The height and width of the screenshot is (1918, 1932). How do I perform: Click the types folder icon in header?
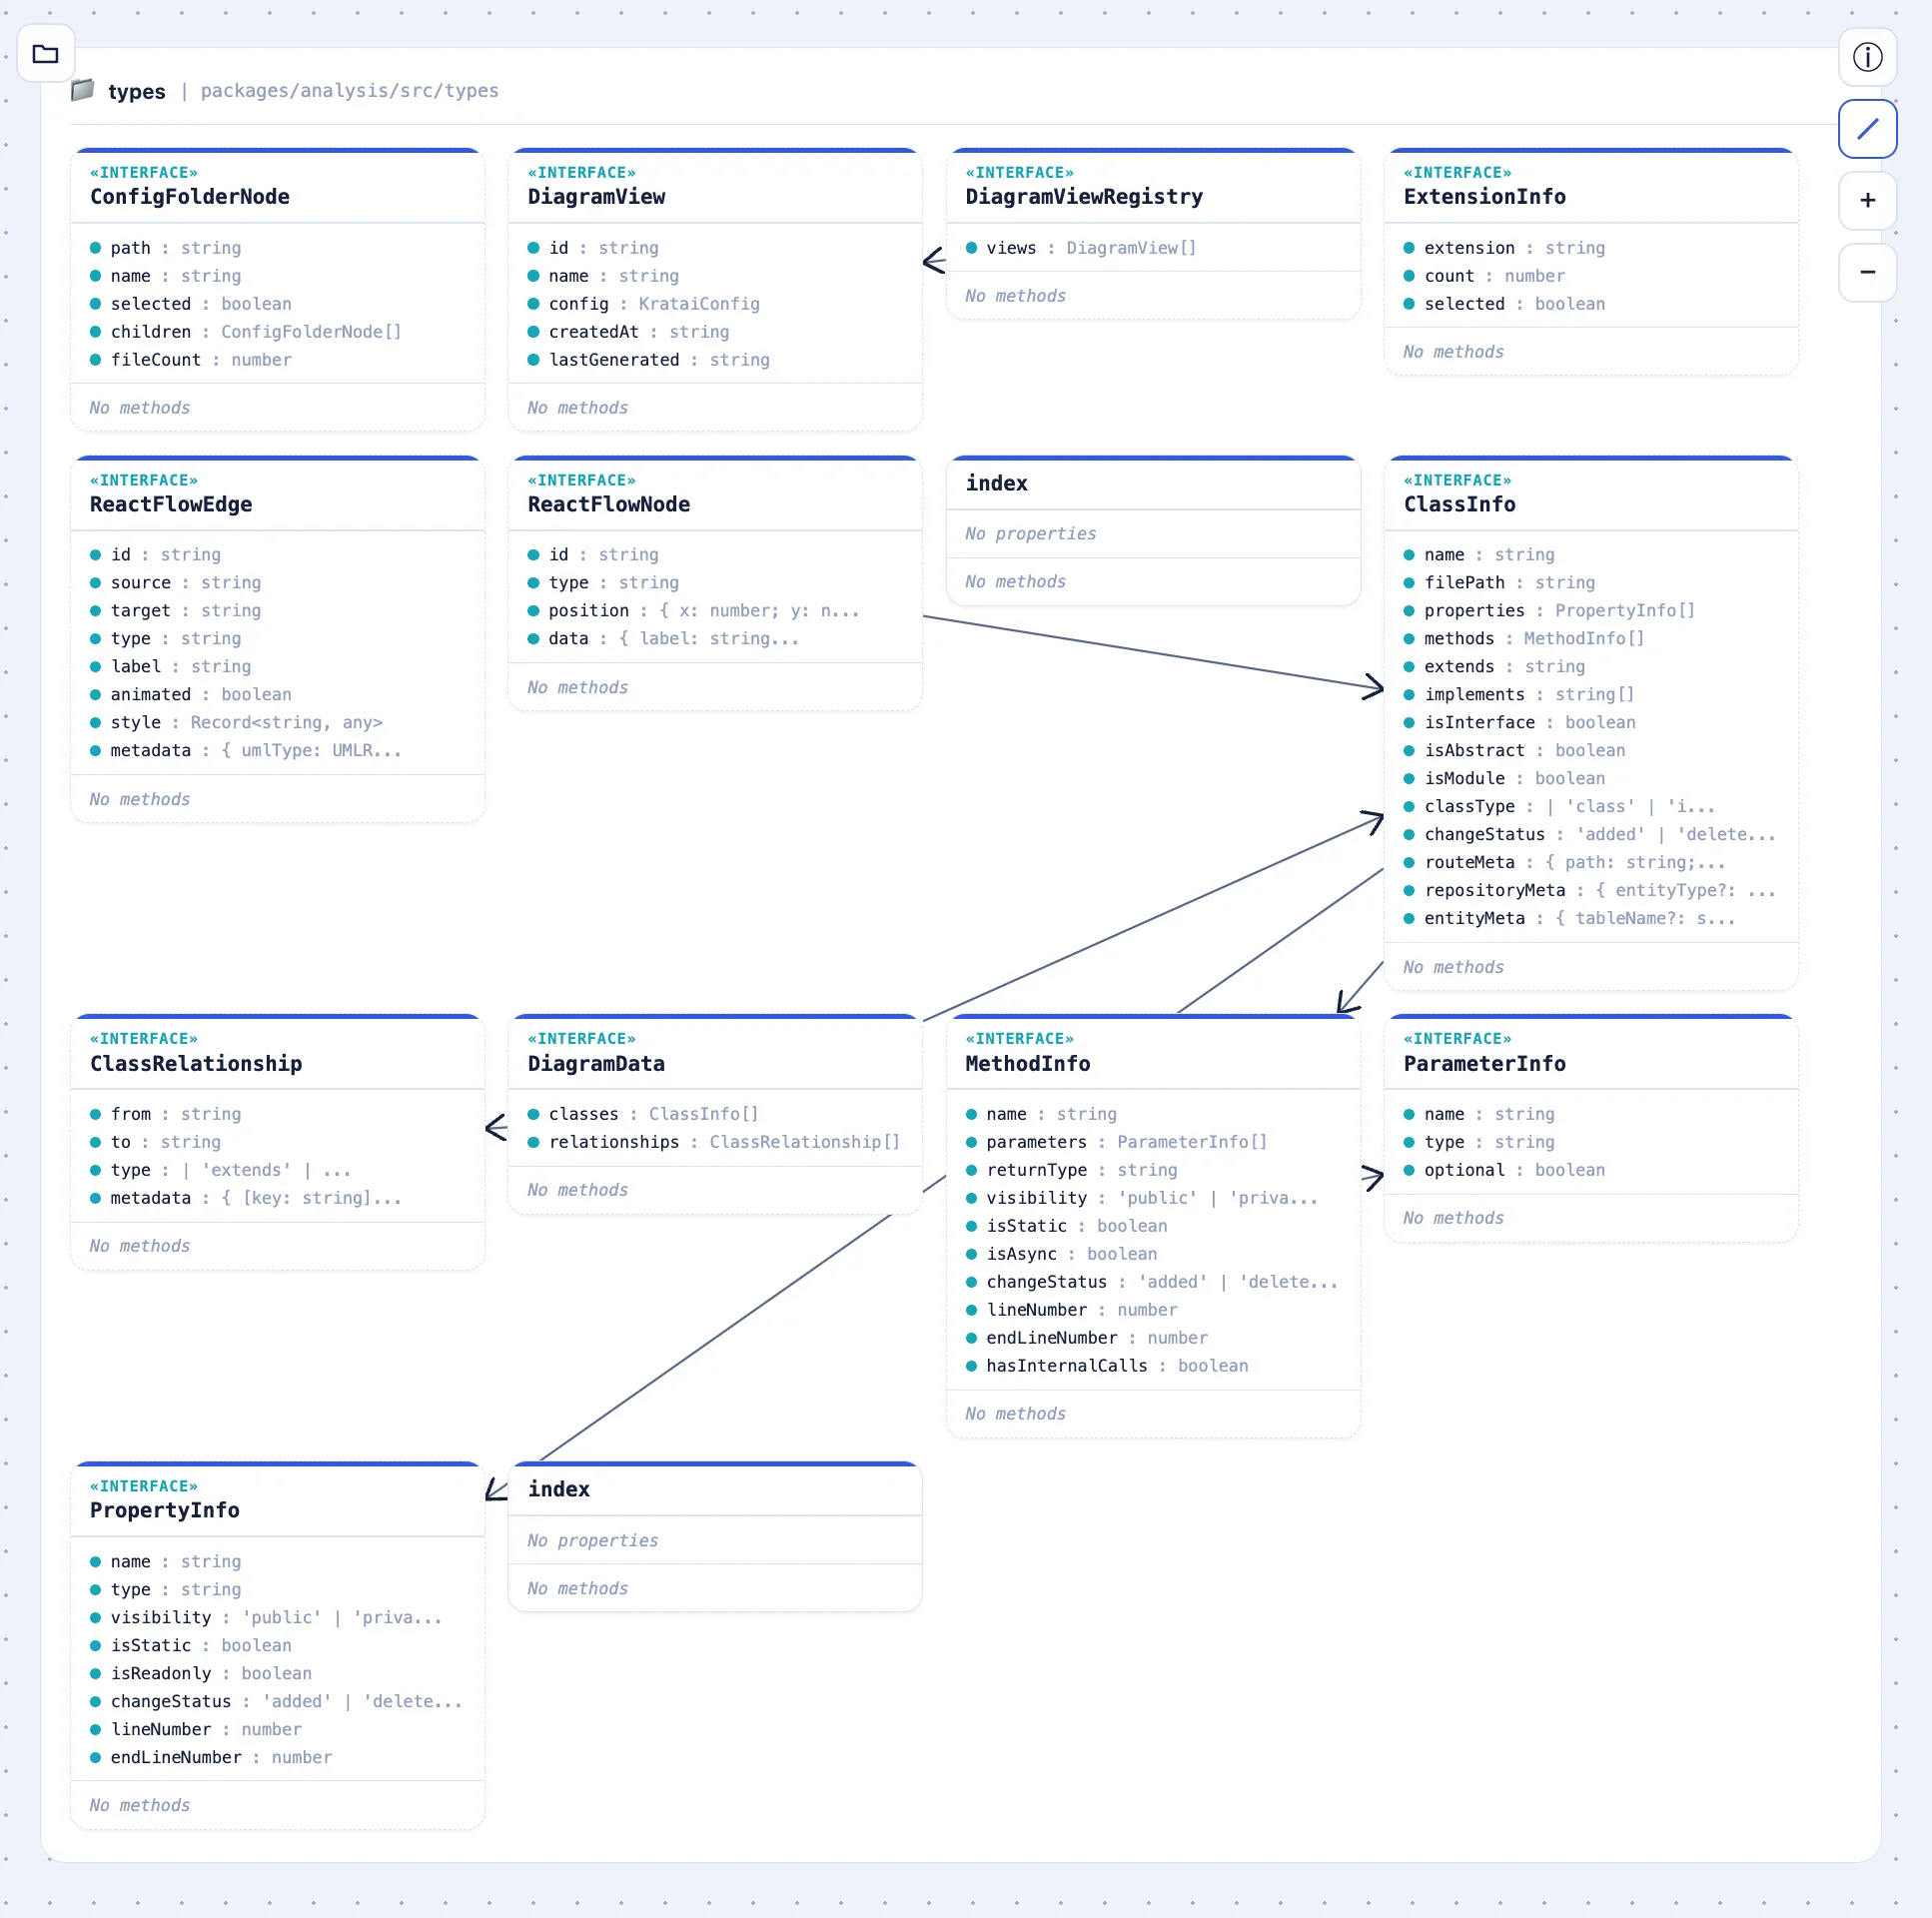pos(83,90)
